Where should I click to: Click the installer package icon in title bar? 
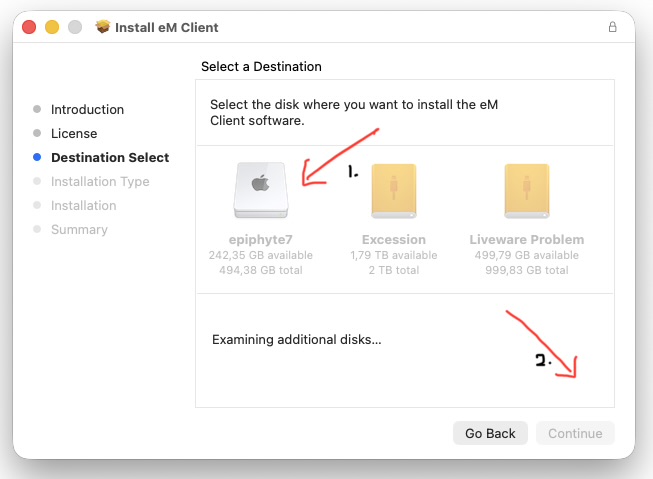tap(102, 27)
